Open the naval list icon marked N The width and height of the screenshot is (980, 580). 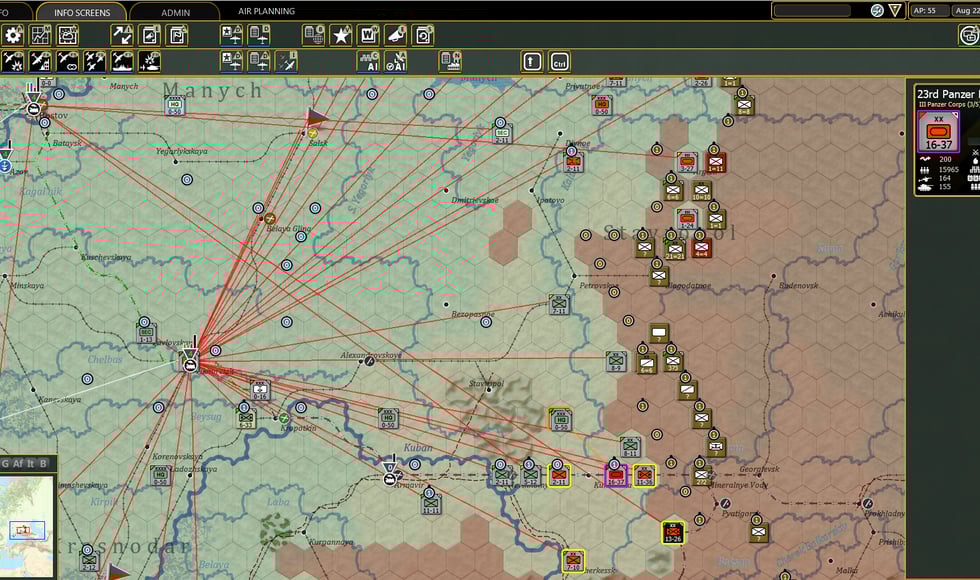coord(451,62)
